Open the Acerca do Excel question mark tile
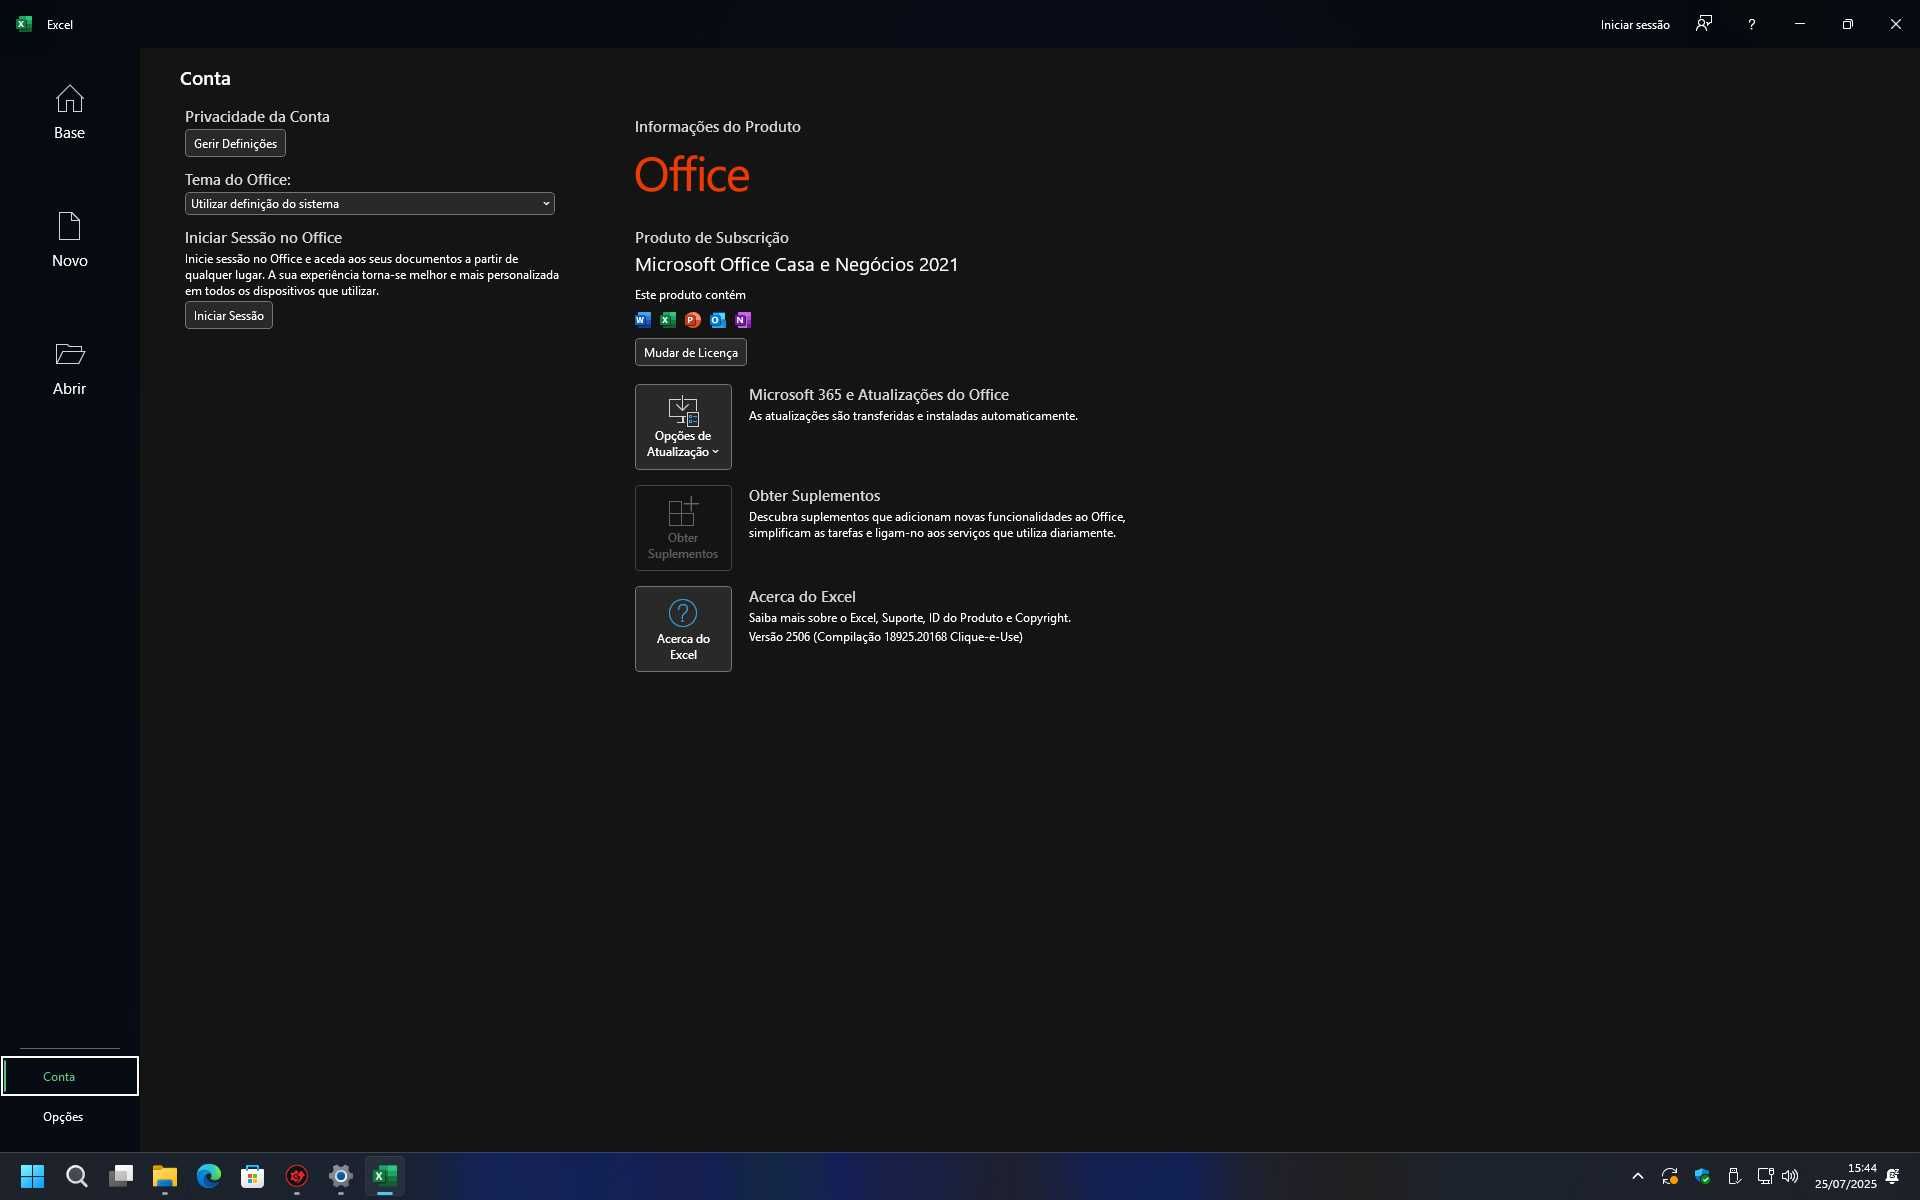The width and height of the screenshot is (1920, 1200). click(x=683, y=629)
